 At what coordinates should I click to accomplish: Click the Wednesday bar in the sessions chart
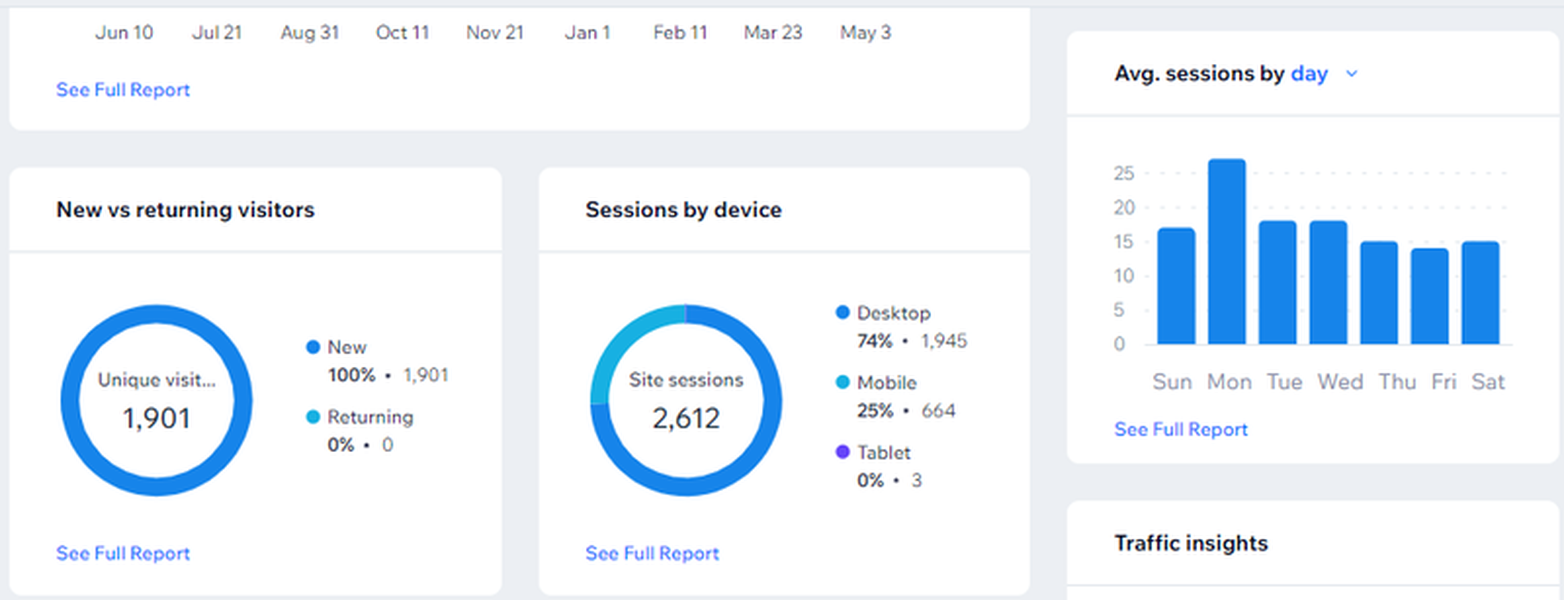(x=1328, y=282)
